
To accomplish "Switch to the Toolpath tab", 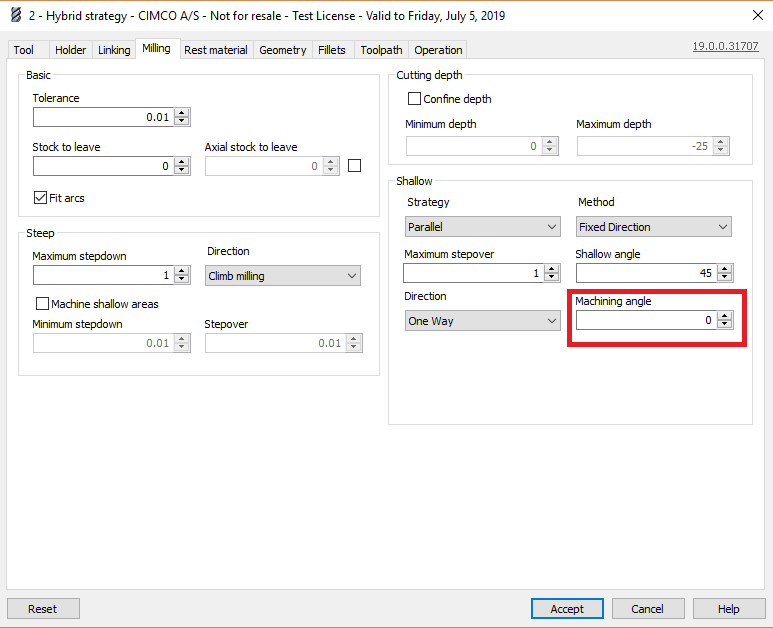I will click(381, 50).
